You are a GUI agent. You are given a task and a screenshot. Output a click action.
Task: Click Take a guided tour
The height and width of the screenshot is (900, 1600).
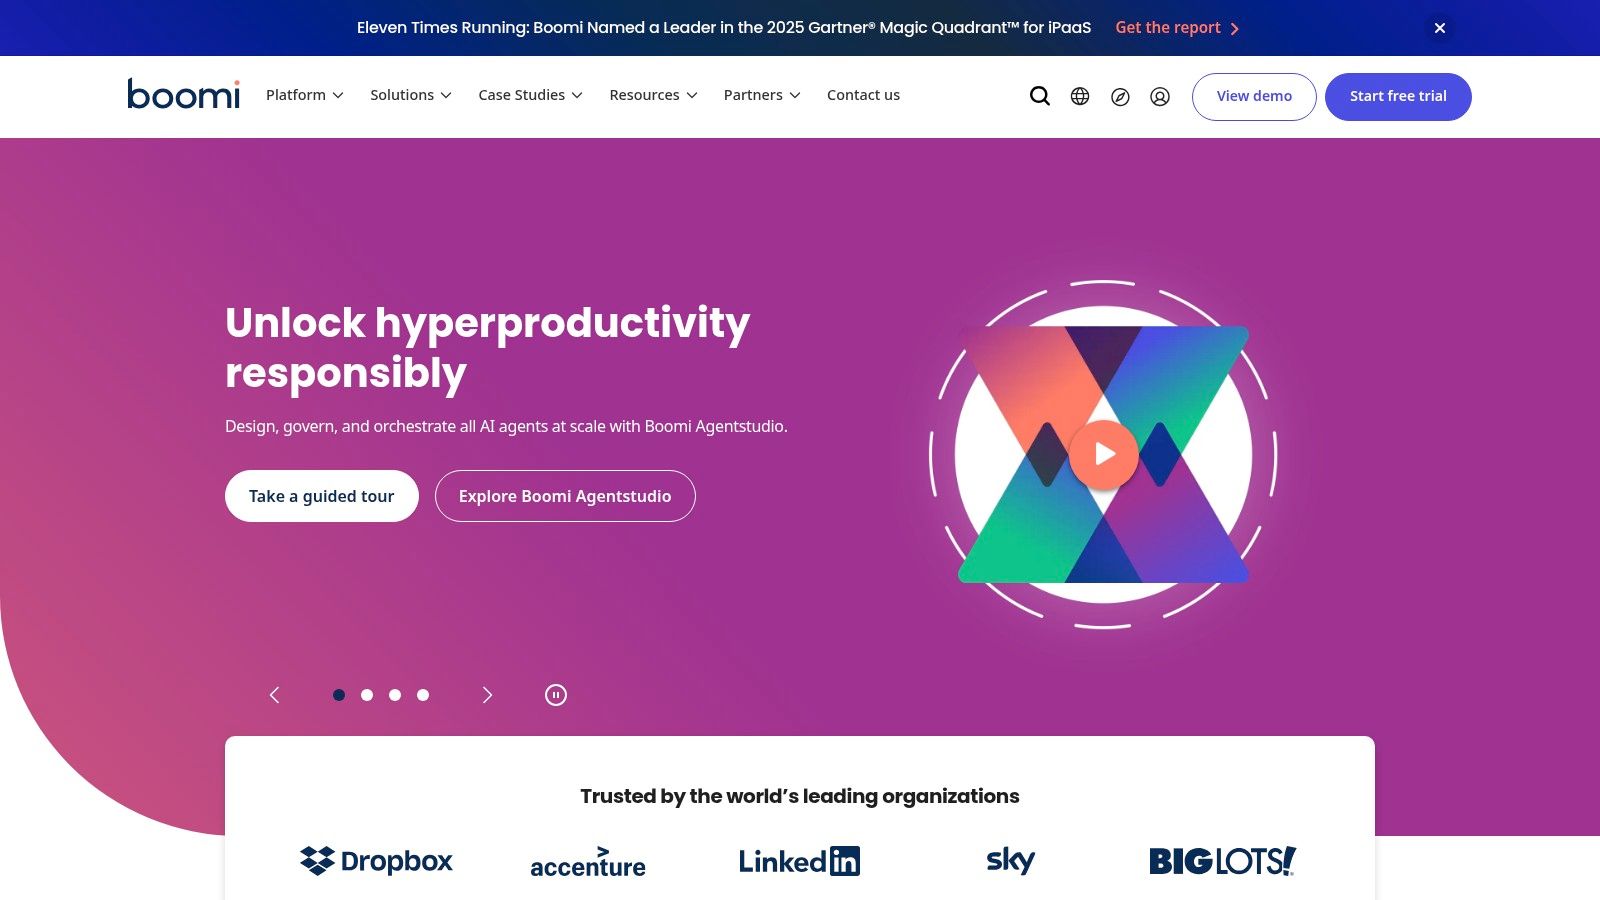click(x=322, y=496)
